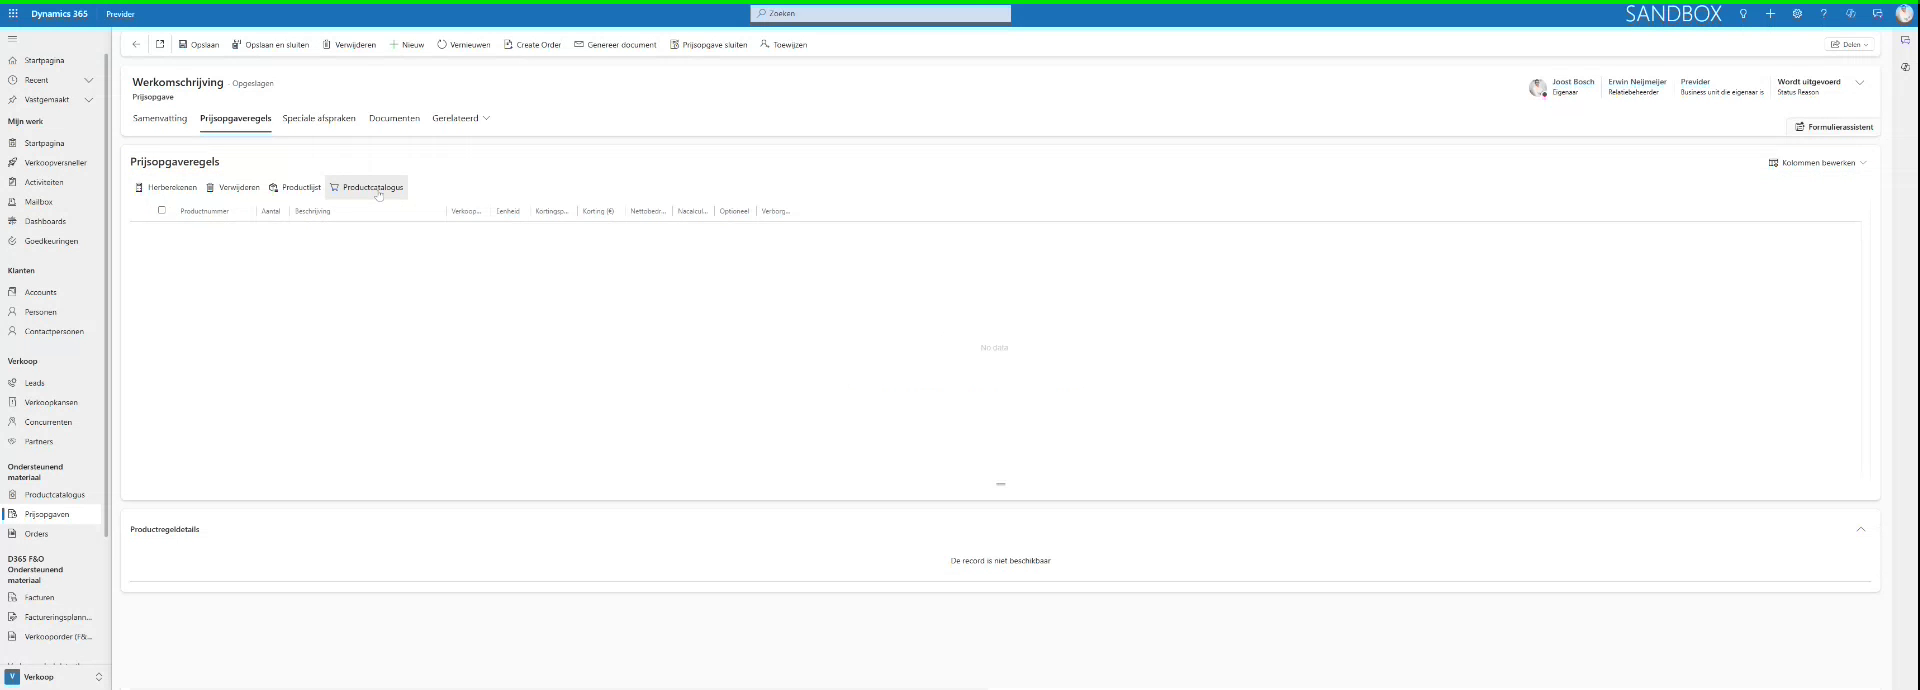Open the Dynamics 365 app launcher waffle

tap(13, 14)
